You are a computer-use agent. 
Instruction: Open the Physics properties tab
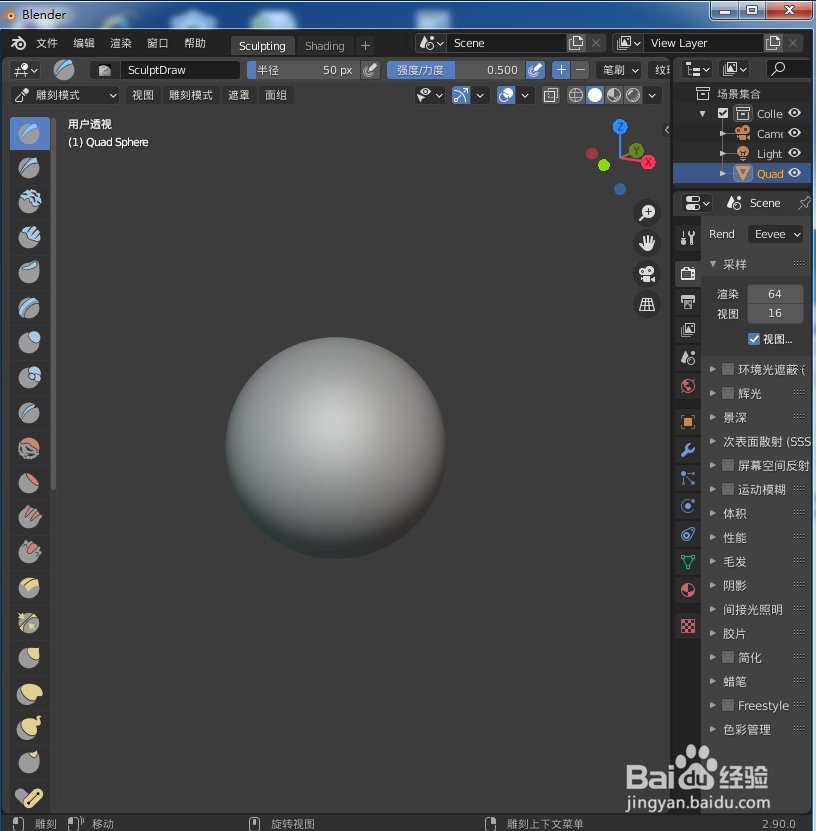coord(687,506)
